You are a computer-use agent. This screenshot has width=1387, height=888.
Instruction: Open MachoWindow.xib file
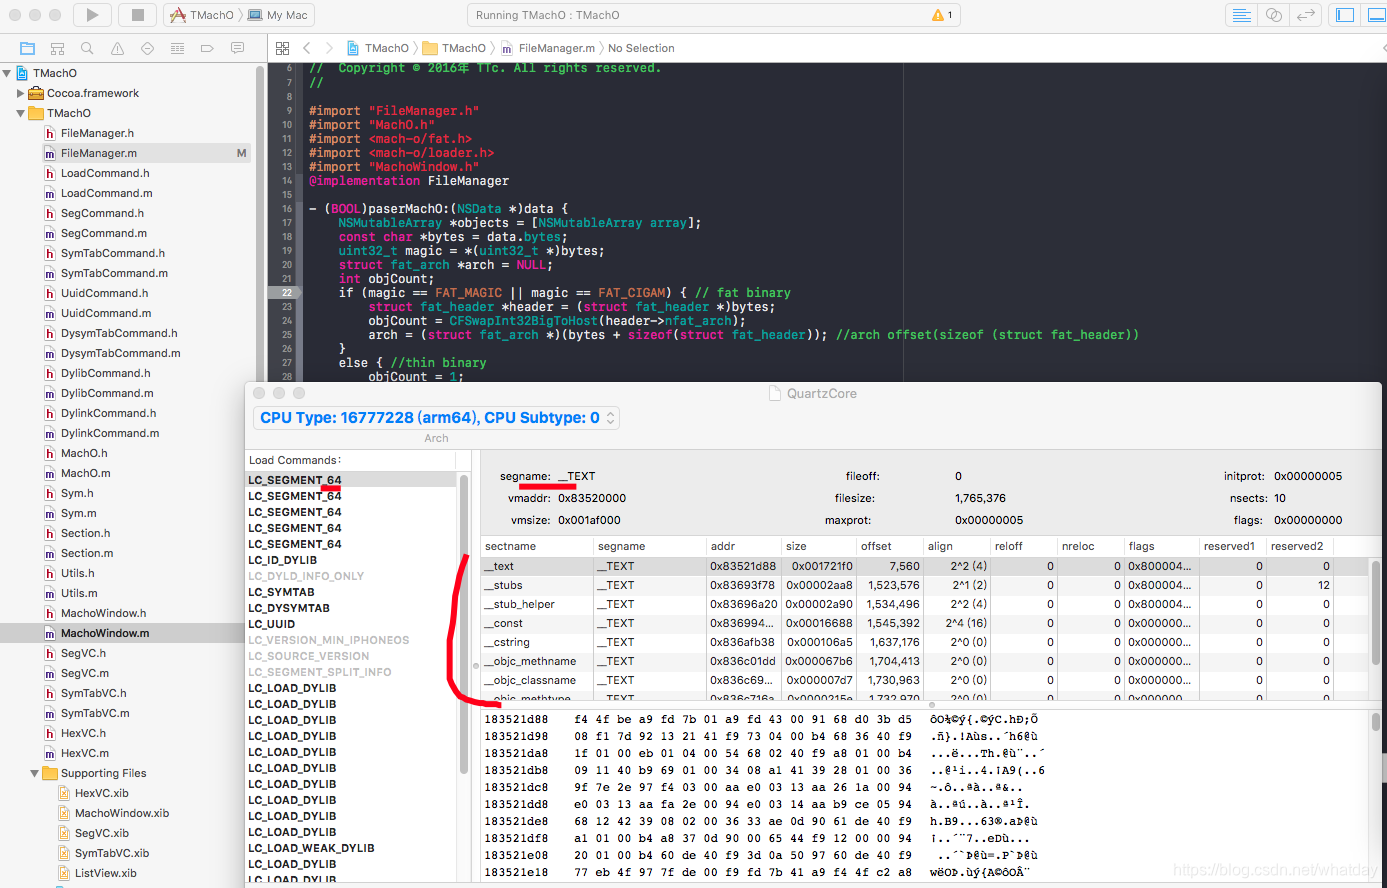[x=122, y=813]
